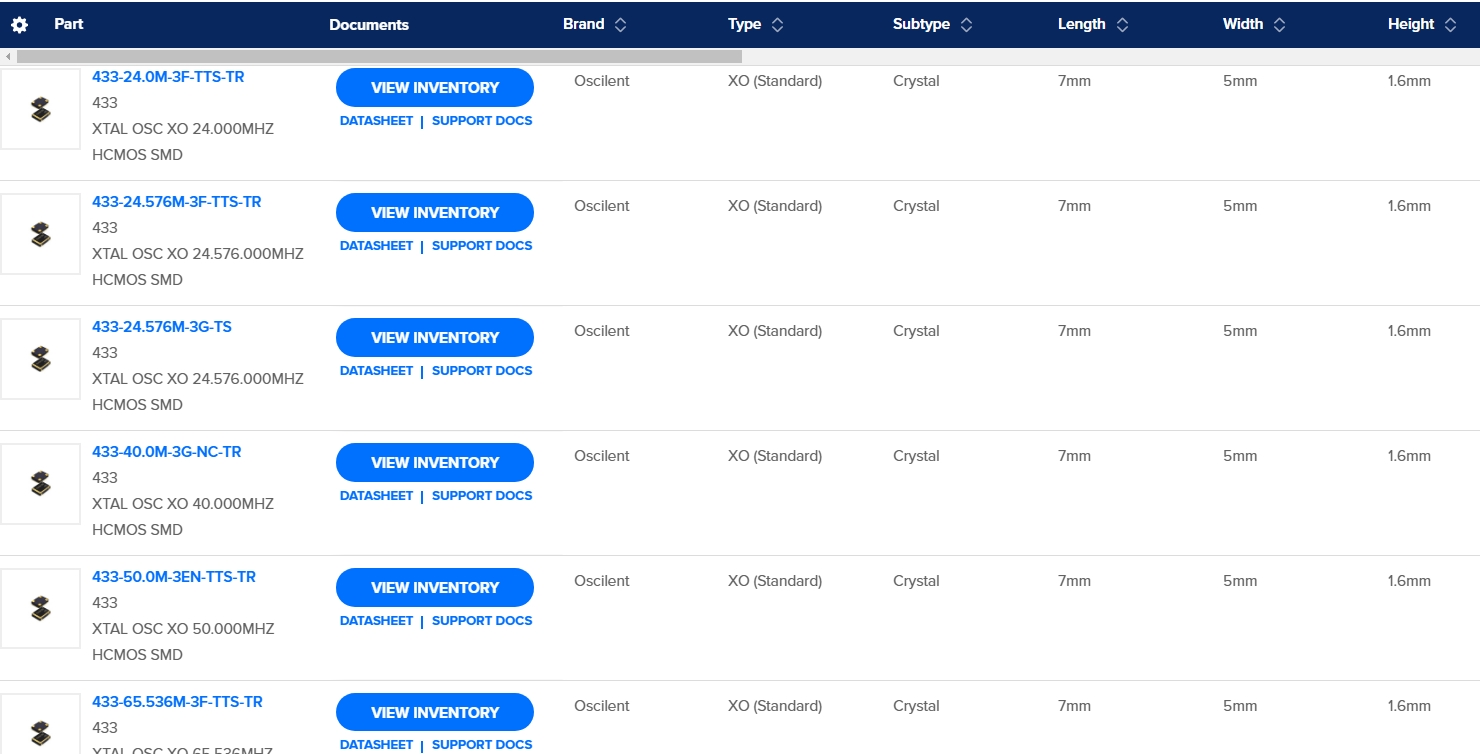The height and width of the screenshot is (754, 1480).
Task: Open support docs for 433-24.0M-3F-TTS-TR
Action: pyautogui.click(x=482, y=121)
